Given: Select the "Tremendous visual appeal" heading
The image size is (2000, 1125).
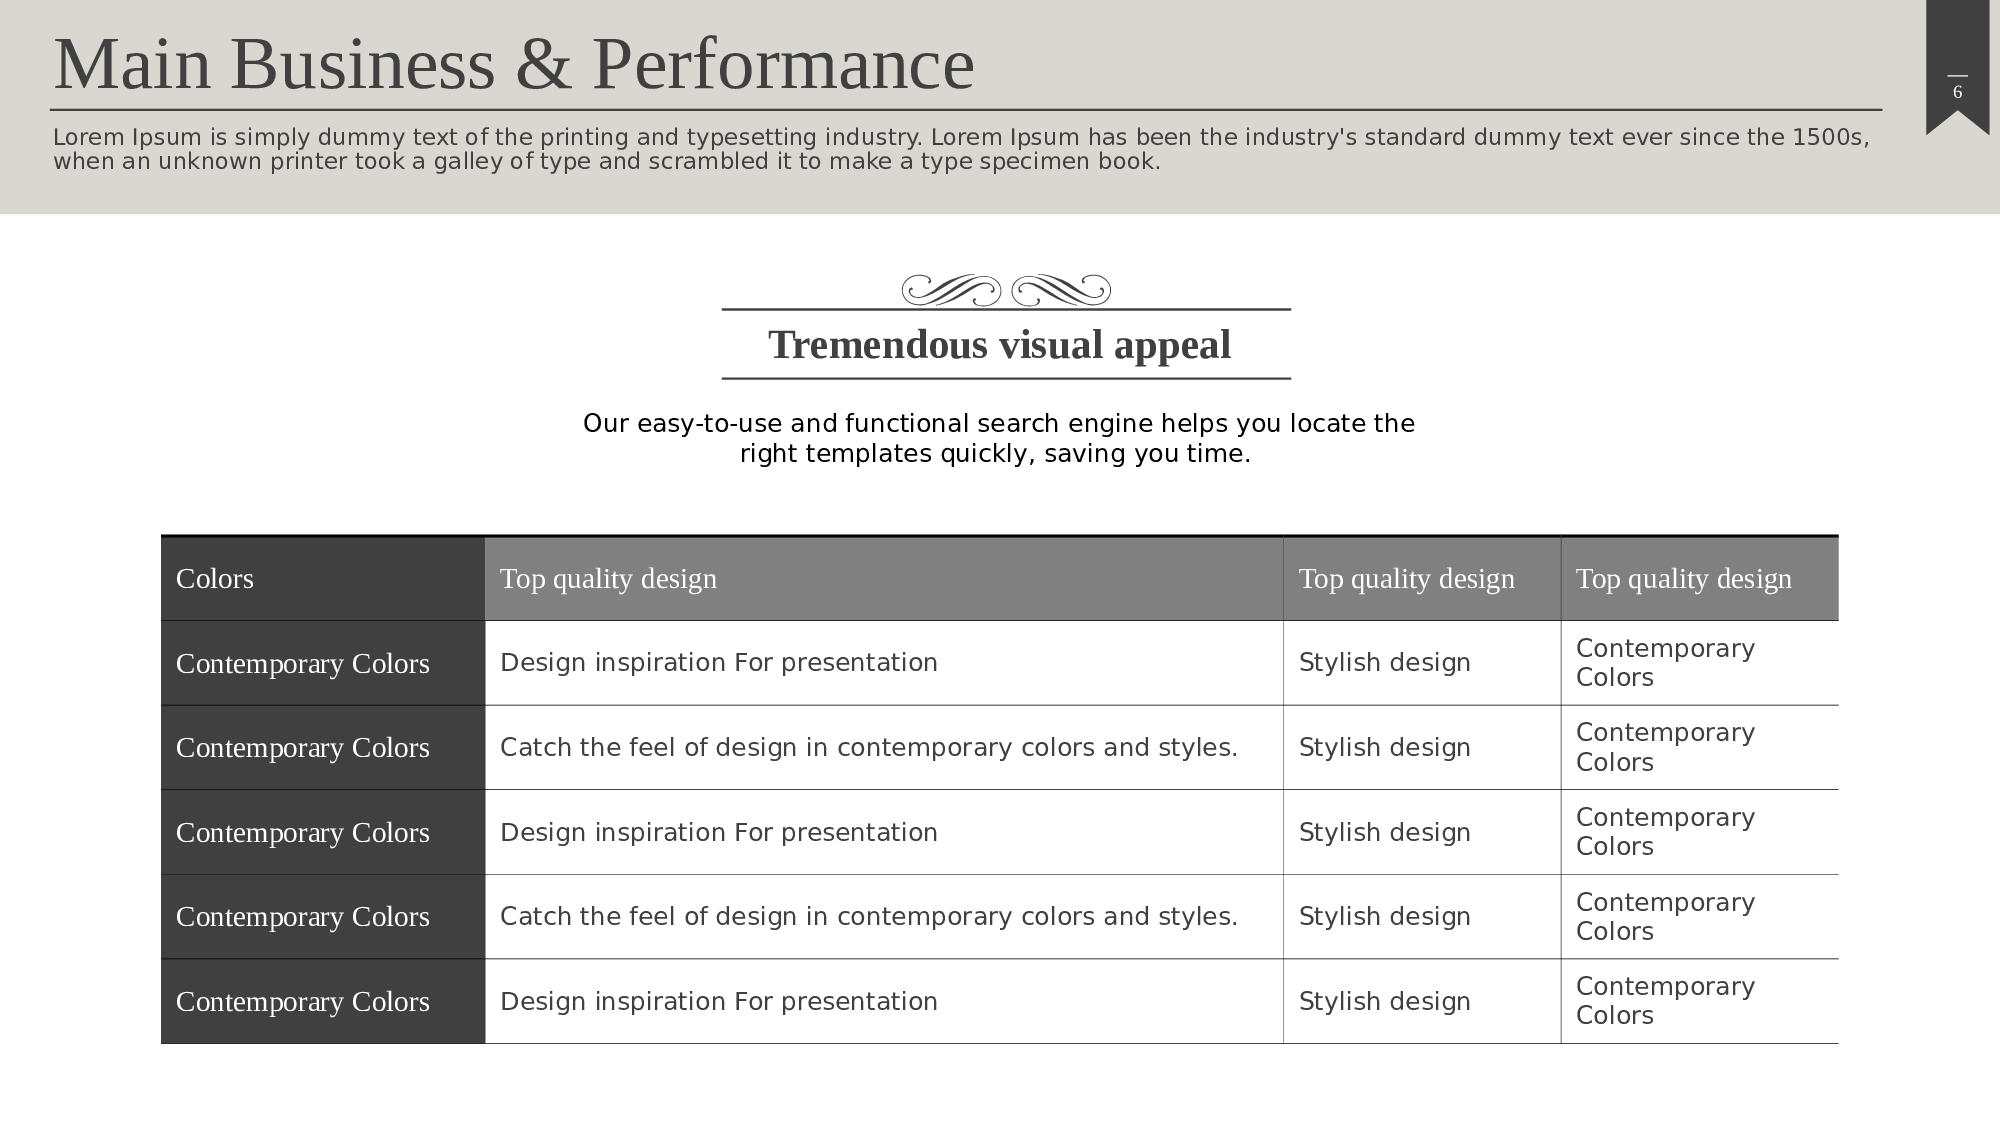Looking at the screenshot, I should (x=999, y=345).
